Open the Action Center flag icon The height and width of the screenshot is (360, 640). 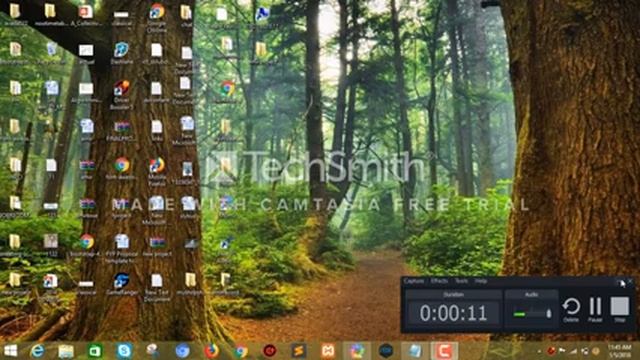tap(562, 351)
